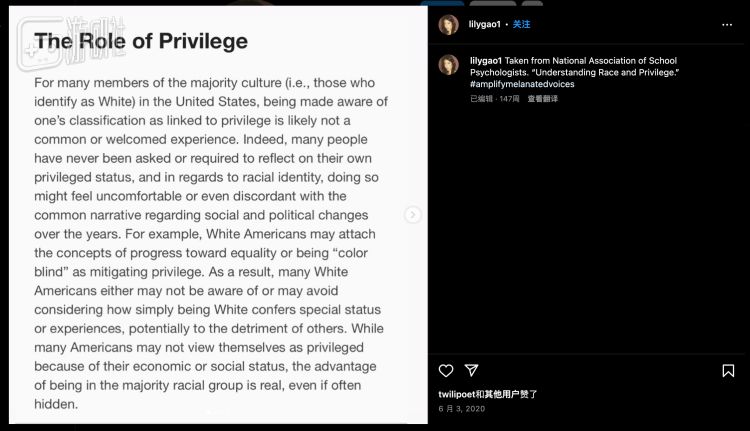
Task: Click The Role of Privilege slide image
Action: 210,230
